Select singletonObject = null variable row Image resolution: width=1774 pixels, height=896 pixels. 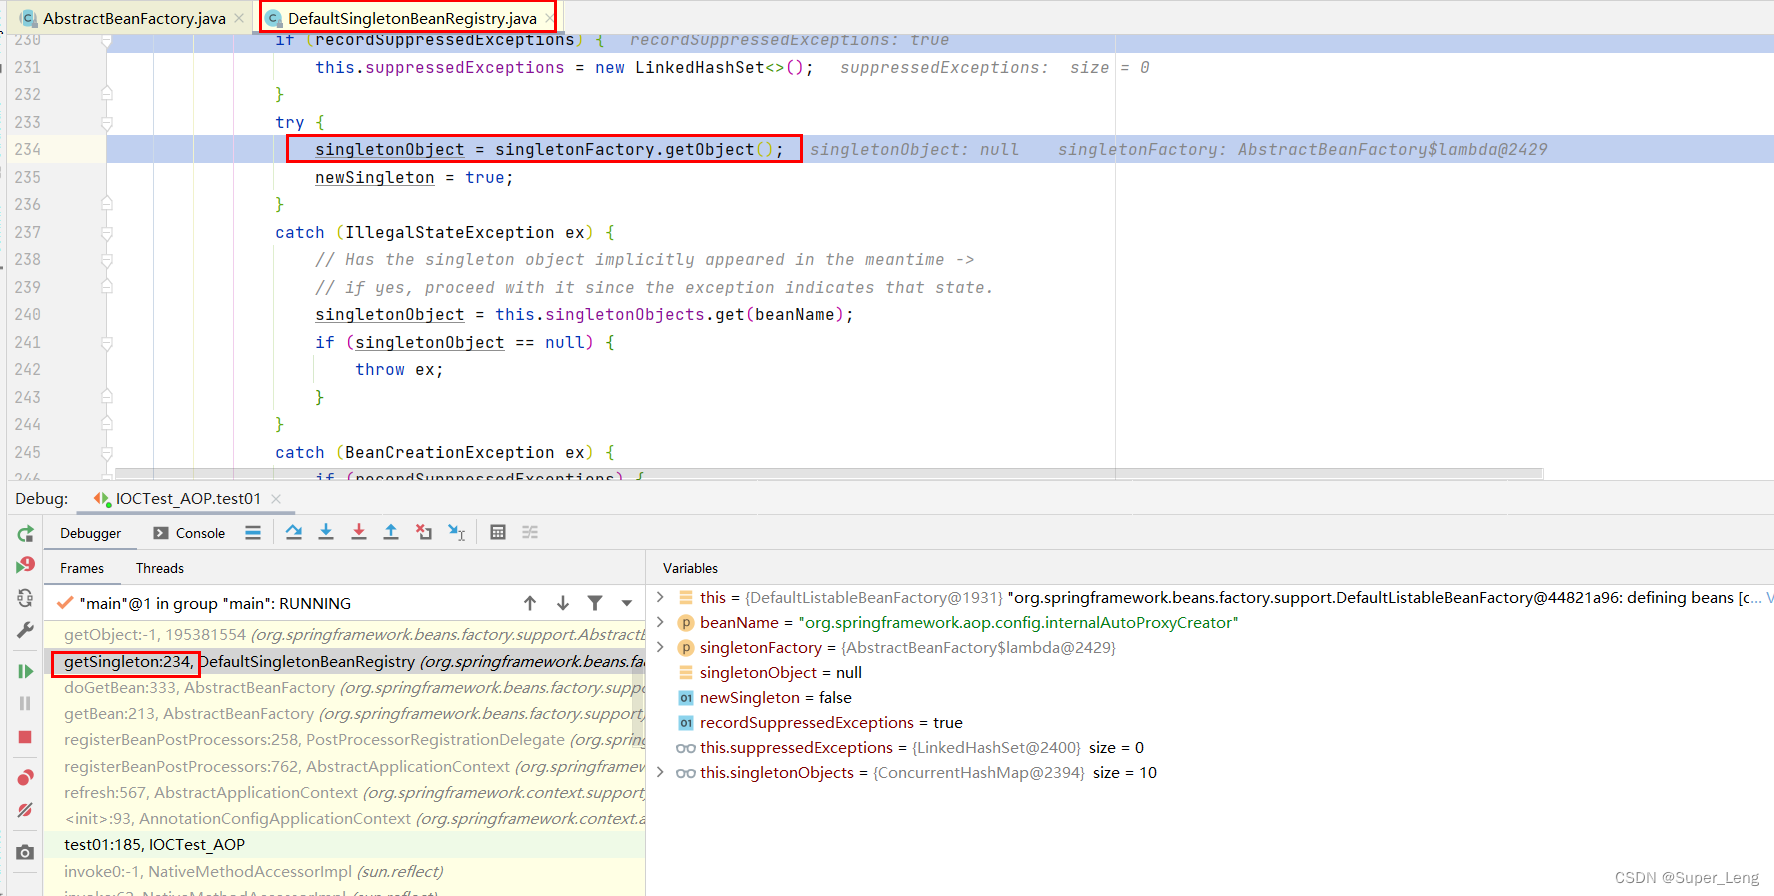pyautogui.click(x=1210, y=672)
